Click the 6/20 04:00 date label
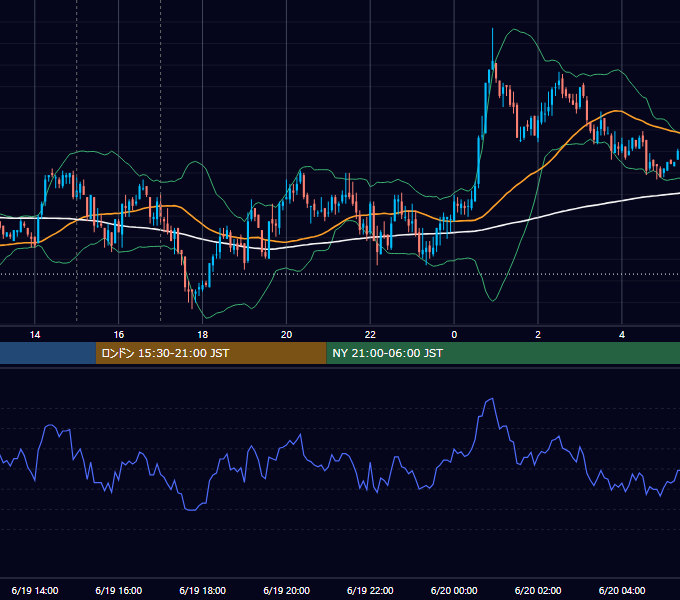 click(622, 590)
